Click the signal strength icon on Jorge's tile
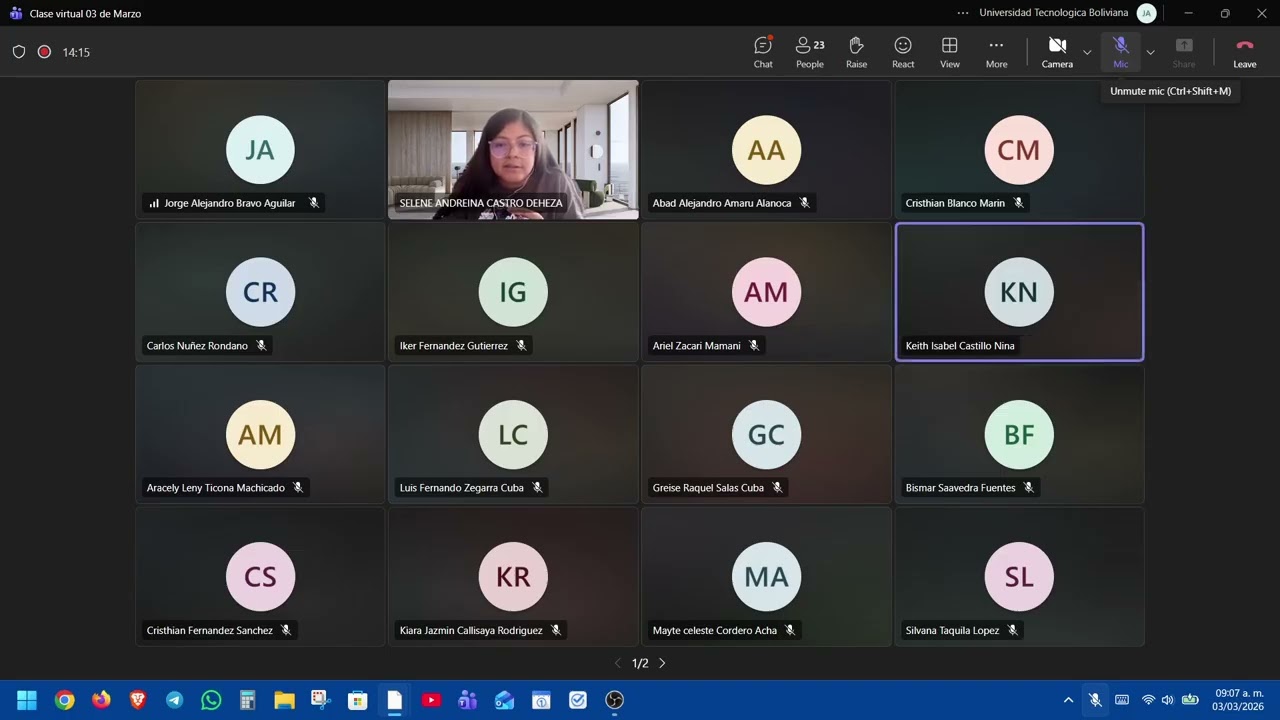Viewport: 1280px width, 720px height. pyautogui.click(x=154, y=203)
